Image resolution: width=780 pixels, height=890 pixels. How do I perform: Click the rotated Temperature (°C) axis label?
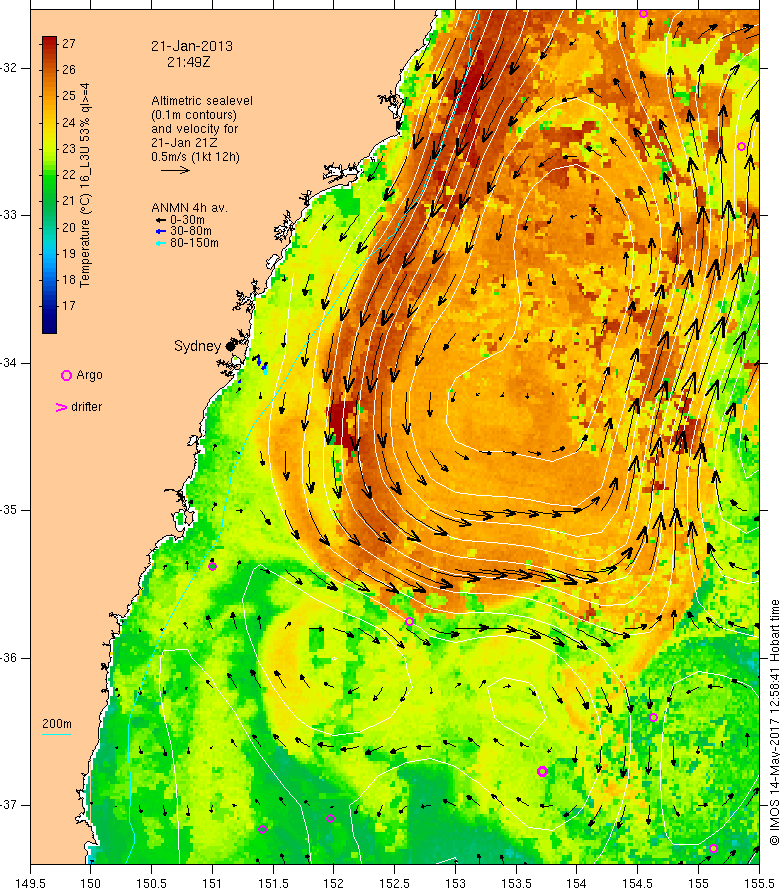85,186
